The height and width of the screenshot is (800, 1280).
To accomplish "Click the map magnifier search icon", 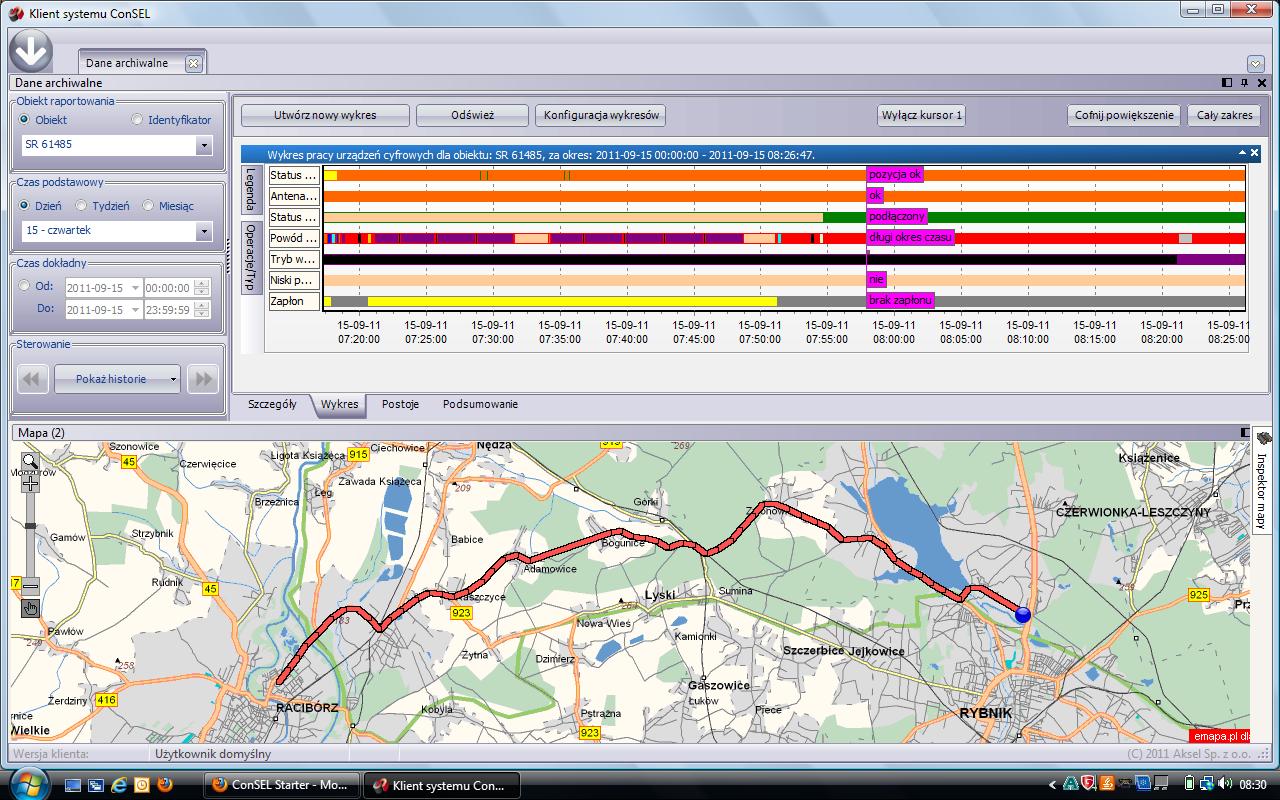I will pos(30,462).
